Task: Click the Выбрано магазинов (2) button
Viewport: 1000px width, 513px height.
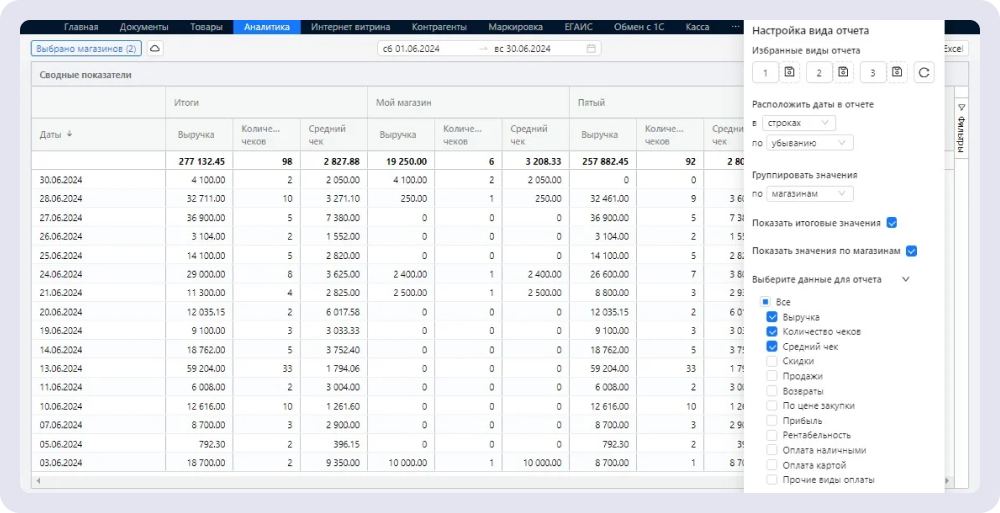Action: pyautogui.click(x=86, y=48)
